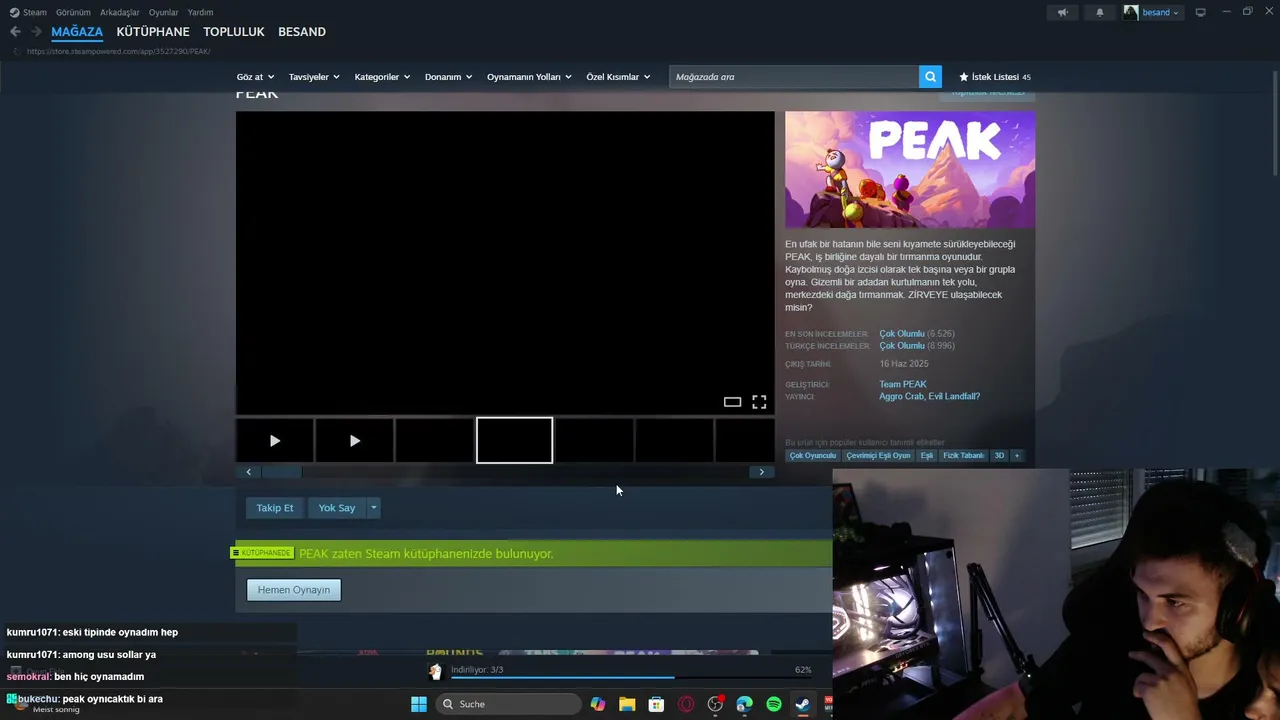Click the Çevrimiçi Eşli Oyun tag

tap(878, 456)
